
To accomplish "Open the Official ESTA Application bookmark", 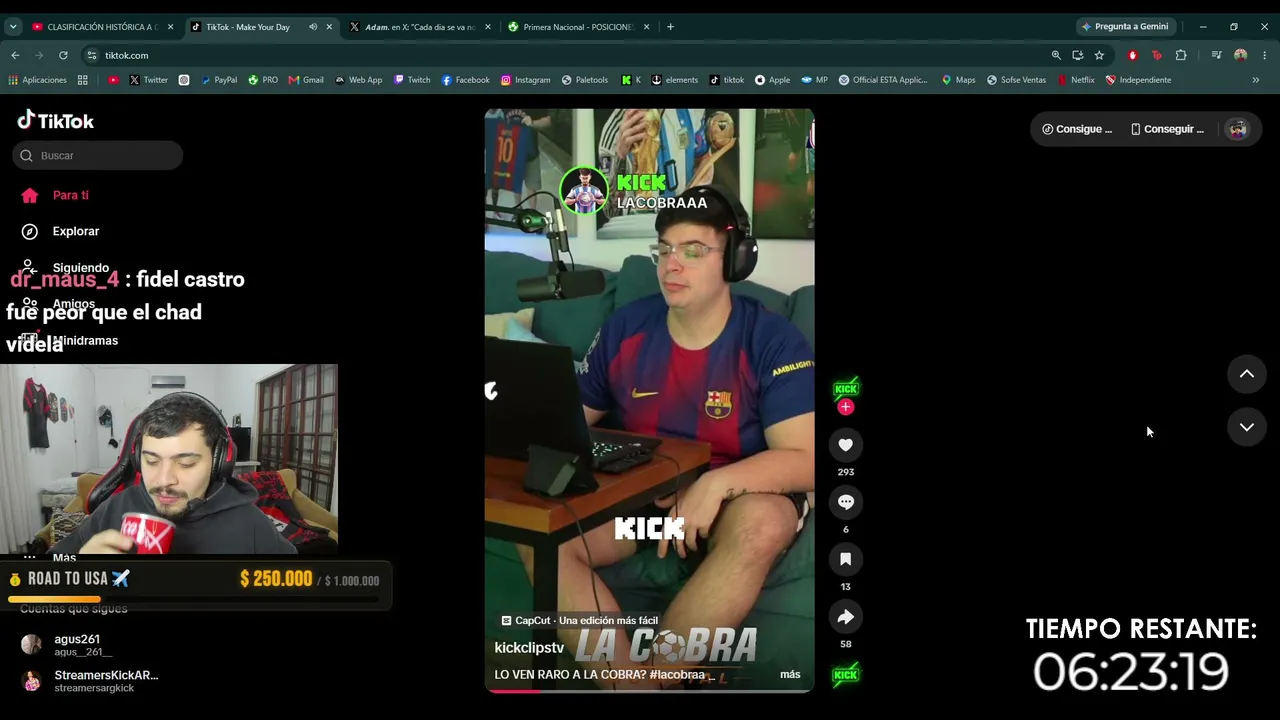I will (x=883, y=80).
